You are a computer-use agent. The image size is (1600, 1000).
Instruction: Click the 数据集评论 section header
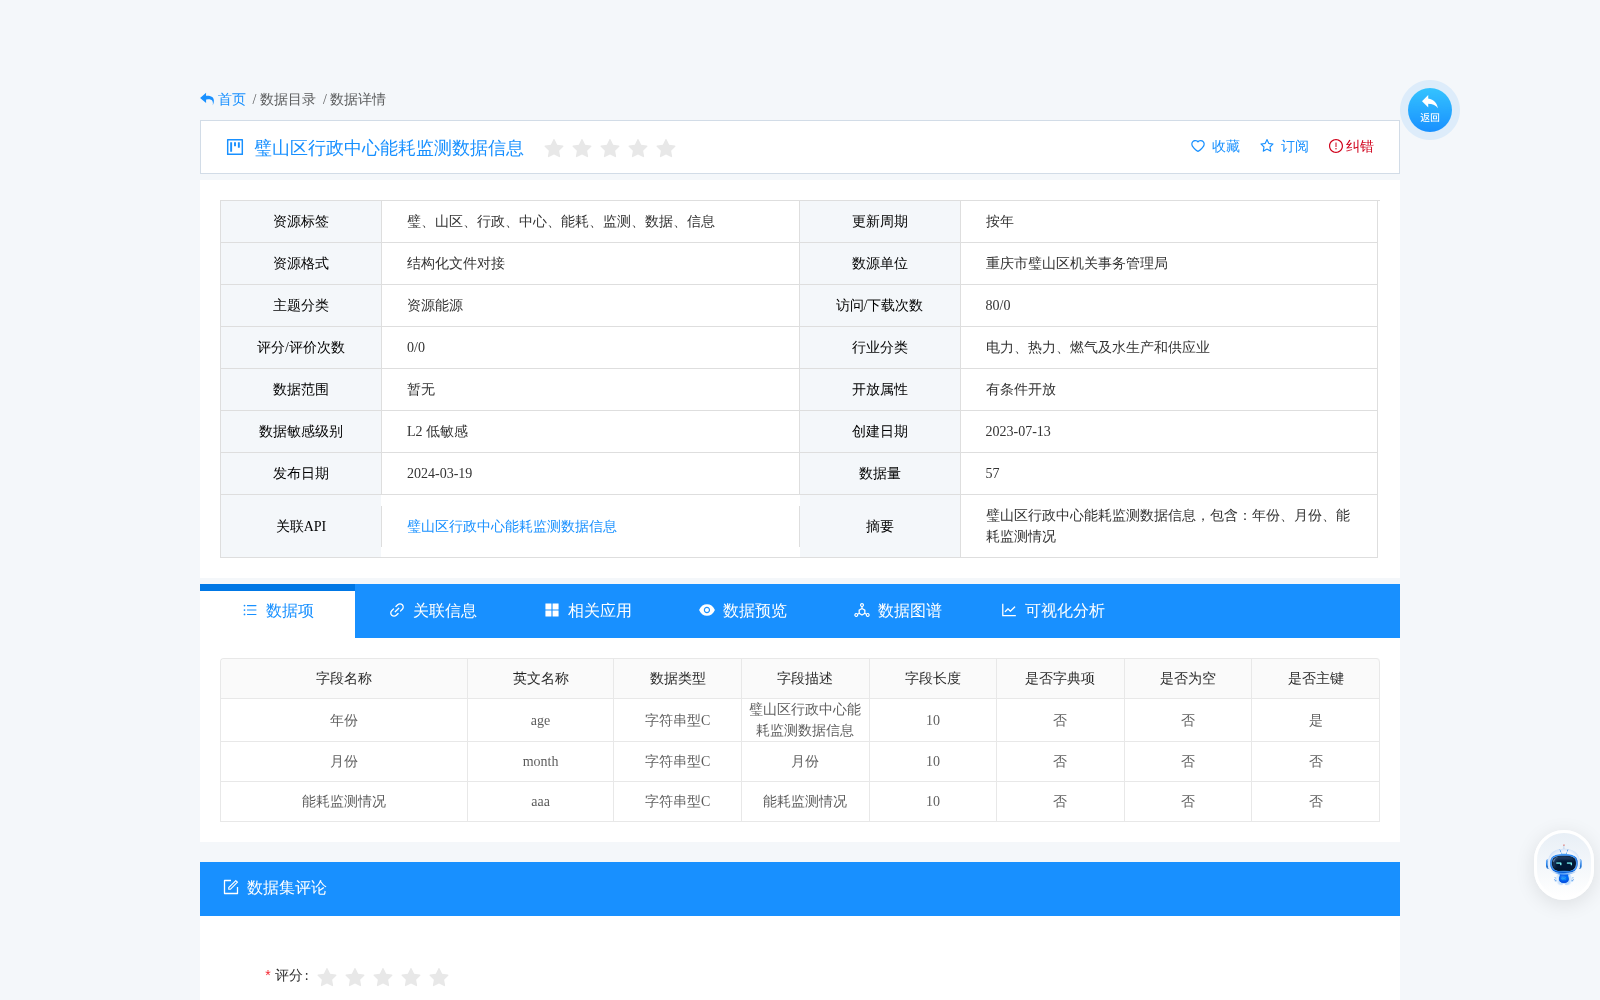pyautogui.click(x=800, y=888)
